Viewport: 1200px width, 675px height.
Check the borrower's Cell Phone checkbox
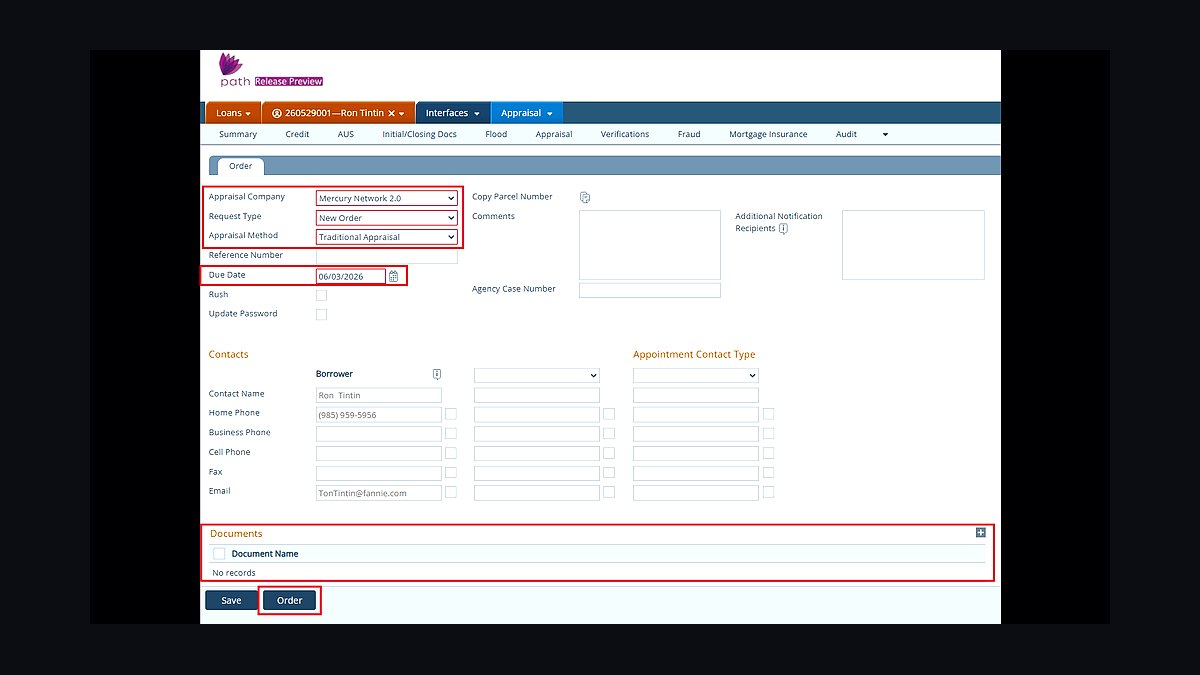(451, 453)
